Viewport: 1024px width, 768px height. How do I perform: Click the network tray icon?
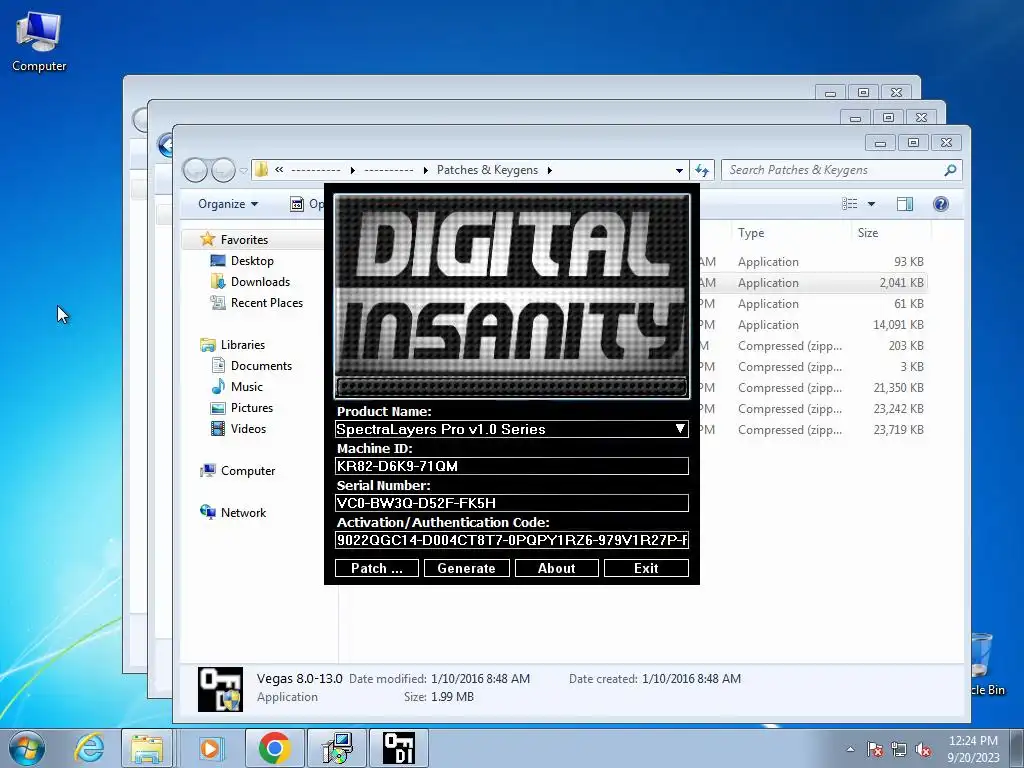(899, 749)
